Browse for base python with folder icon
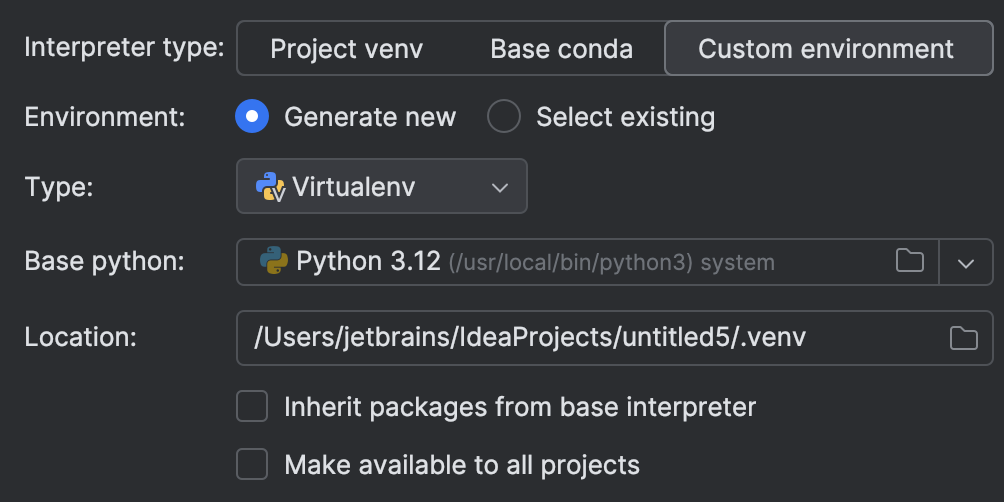 pos(909,261)
